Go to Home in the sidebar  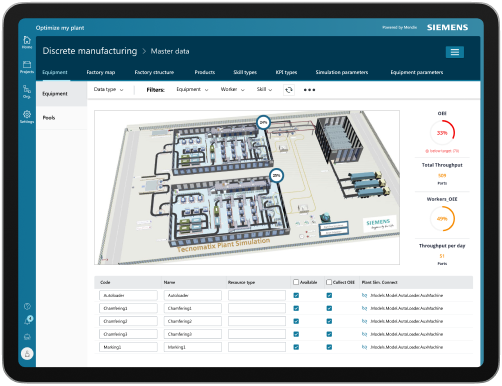tap(27, 42)
